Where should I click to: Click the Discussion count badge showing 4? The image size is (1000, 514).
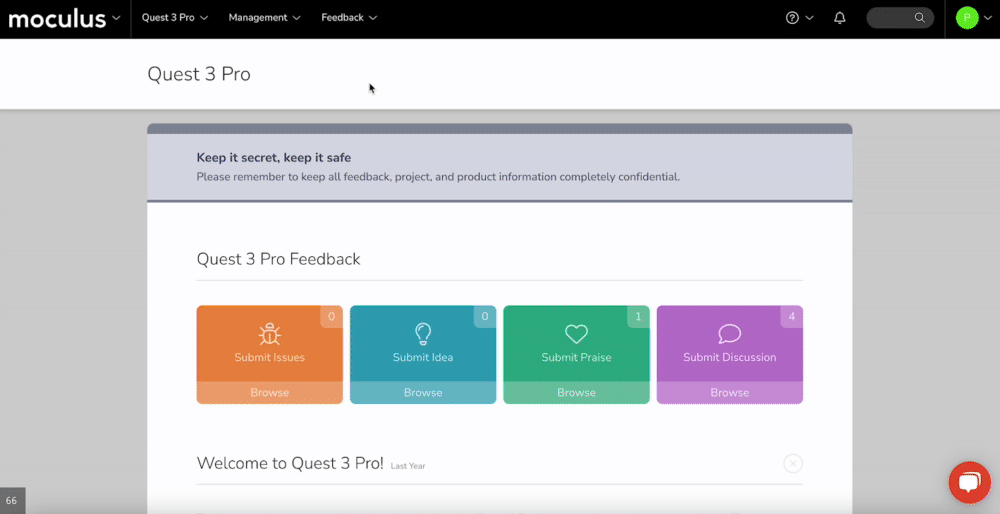point(791,317)
